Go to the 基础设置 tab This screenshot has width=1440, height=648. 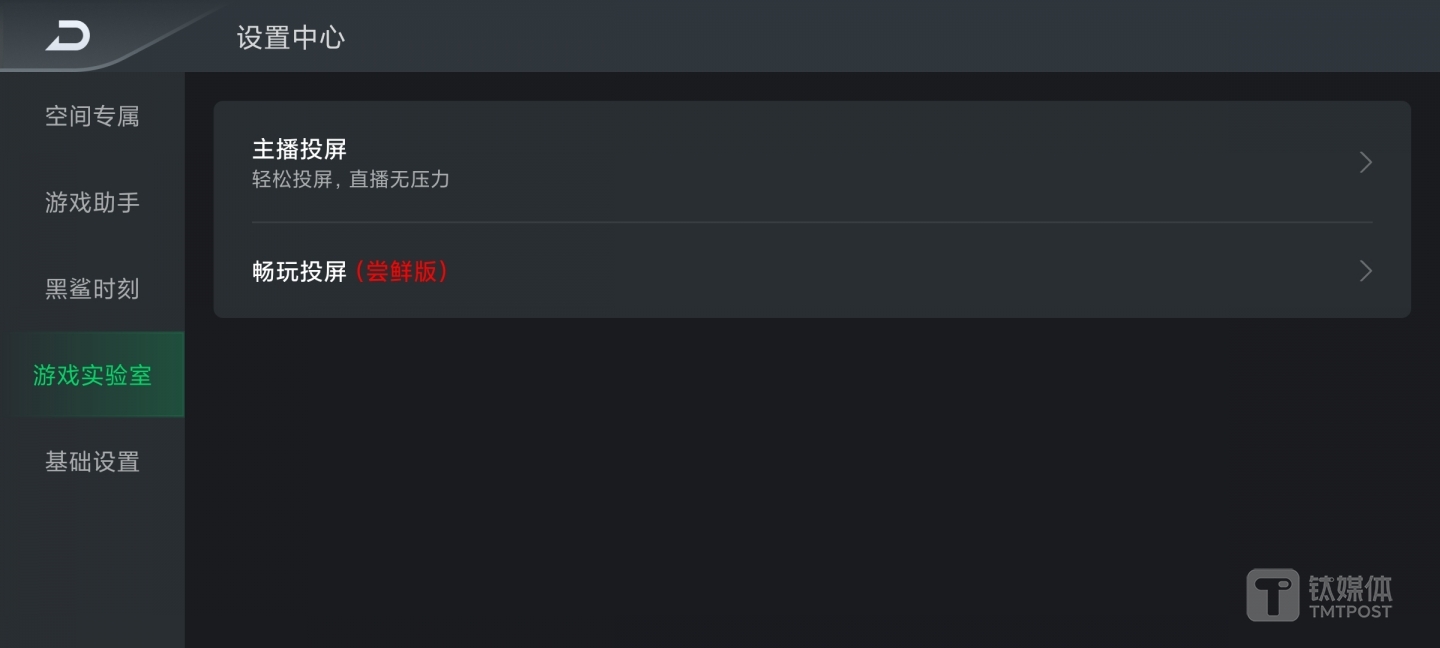(92, 462)
